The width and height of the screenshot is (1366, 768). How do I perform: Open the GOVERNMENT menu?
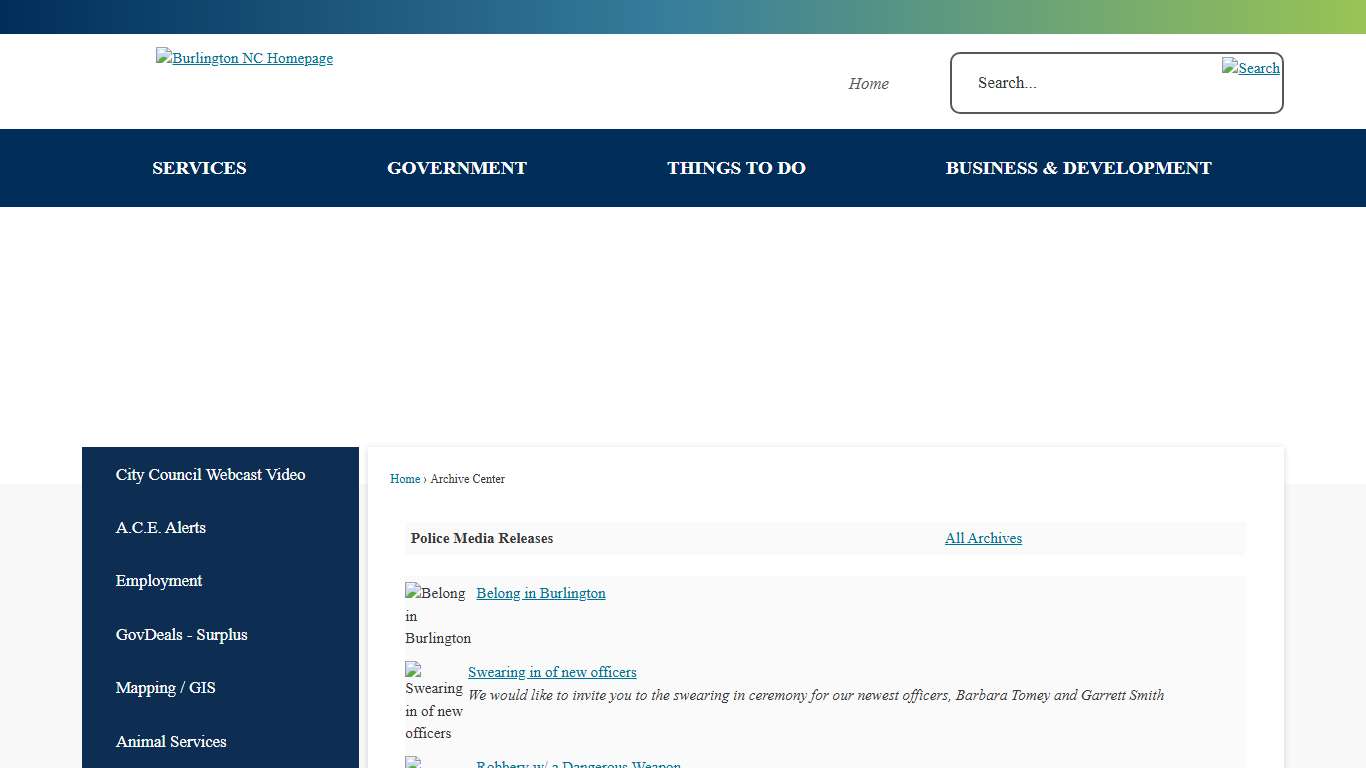456,168
